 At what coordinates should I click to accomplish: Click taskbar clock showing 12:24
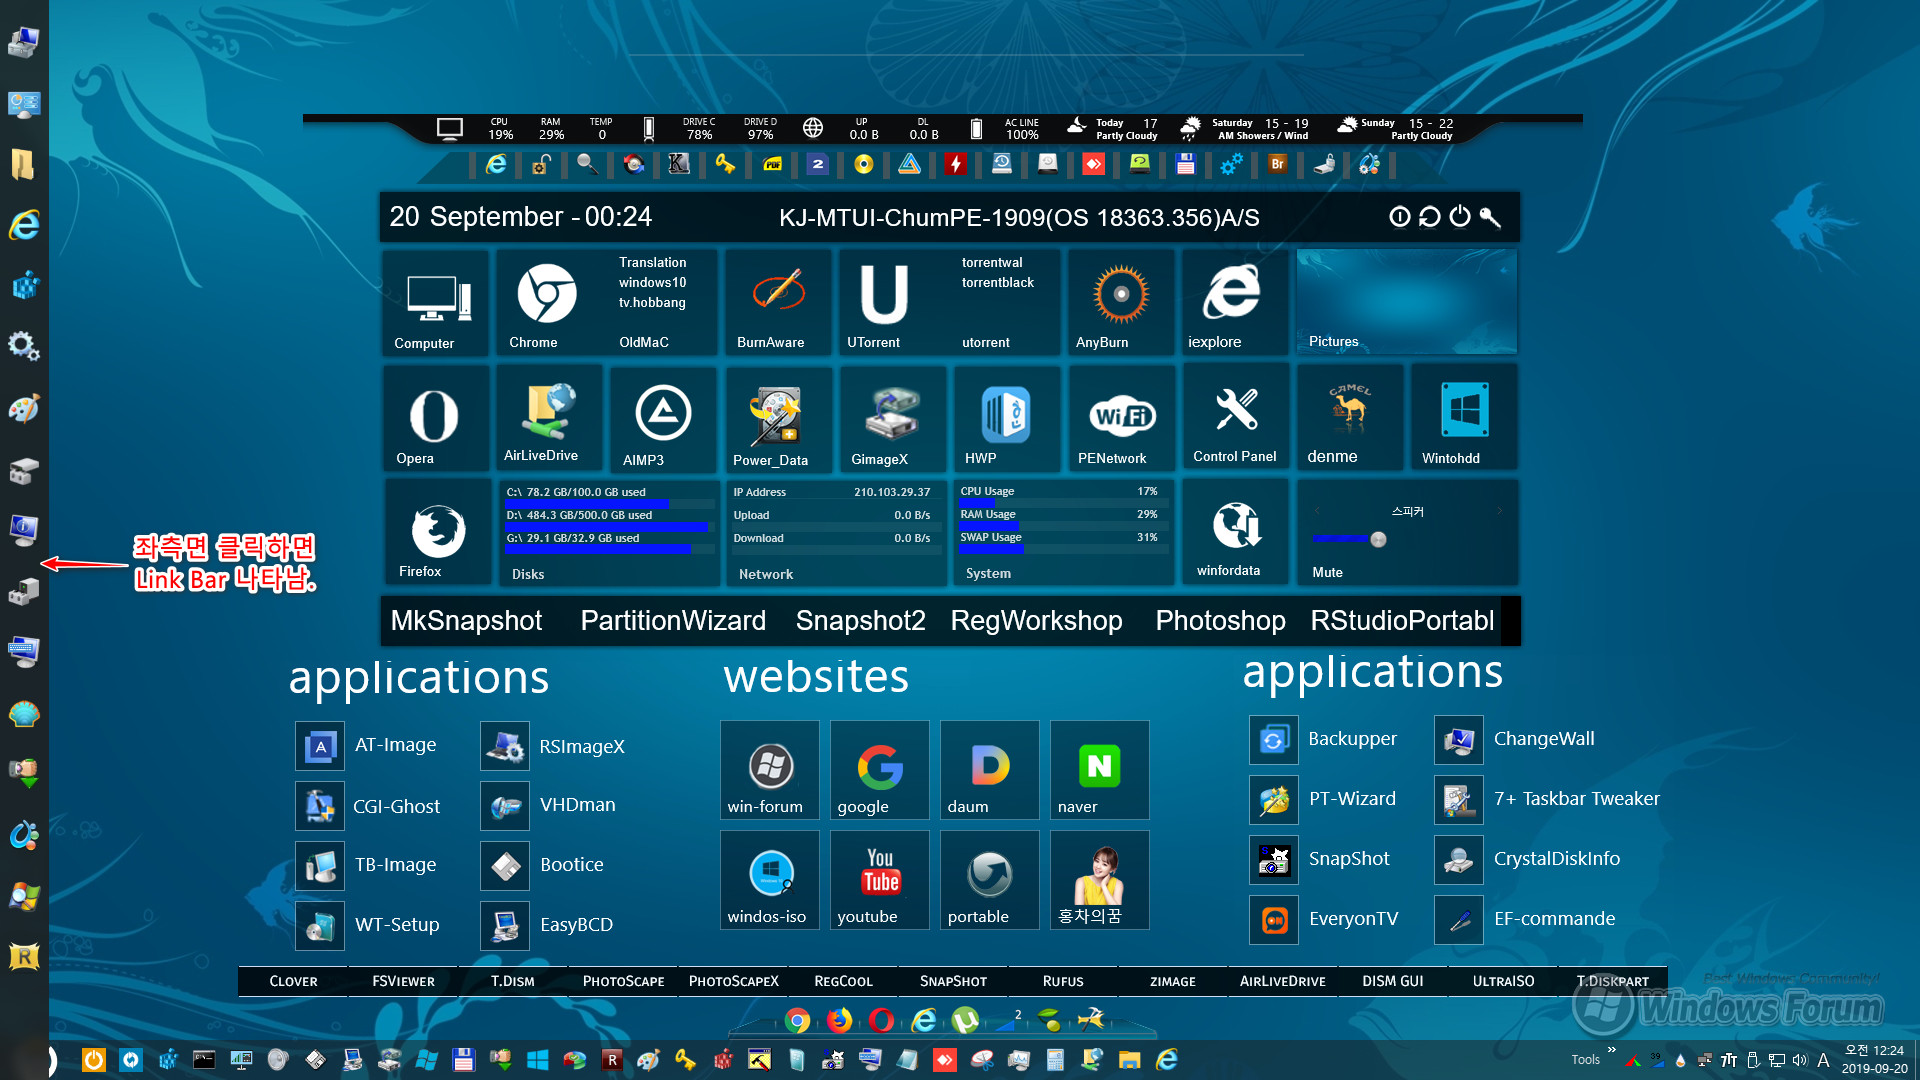pyautogui.click(x=1874, y=1059)
